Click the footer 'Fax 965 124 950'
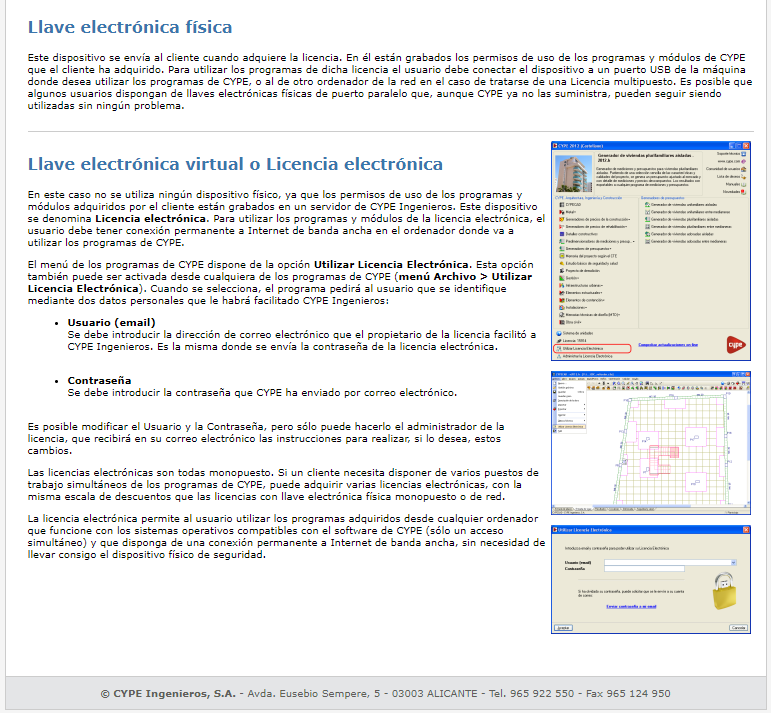The width and height of the screenshot is (771, 713). (x=628, y=694)
